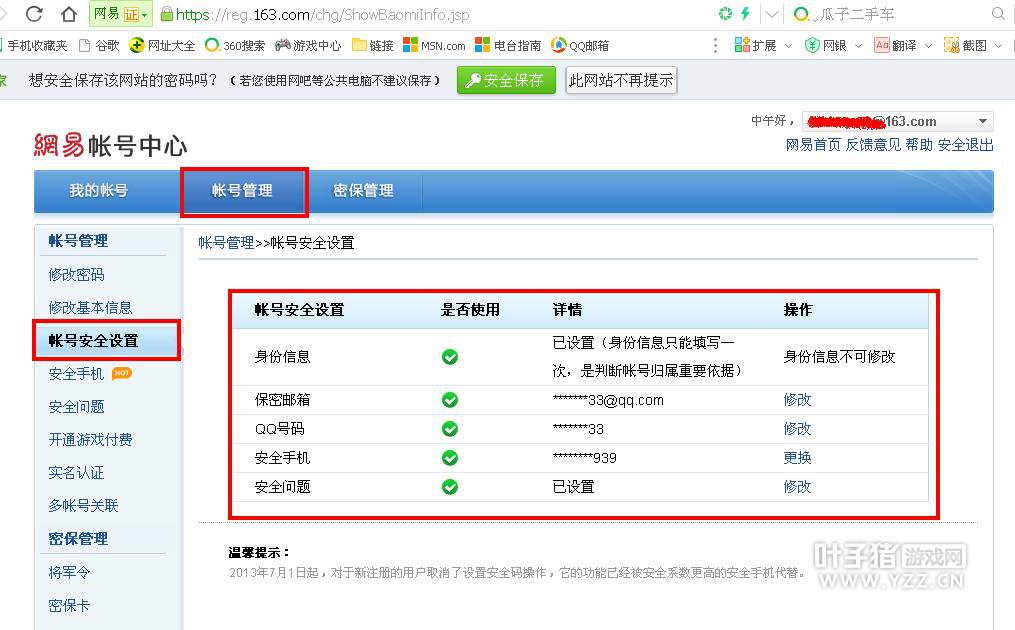Open the QQ邮箱 bookmark
This screenshot has height=630, width=1015.
(580, 45)
